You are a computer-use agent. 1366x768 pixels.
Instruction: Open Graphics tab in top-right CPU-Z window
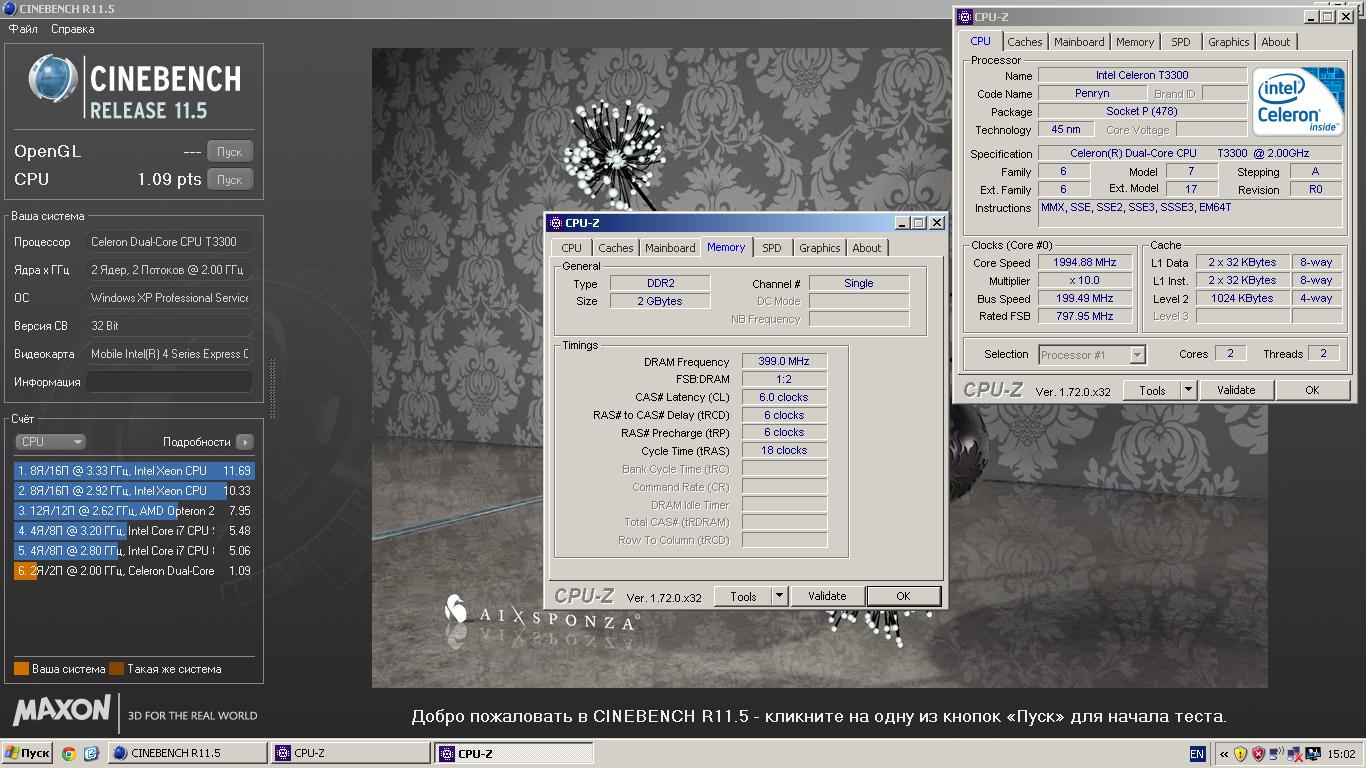(x=1229, y=42)
